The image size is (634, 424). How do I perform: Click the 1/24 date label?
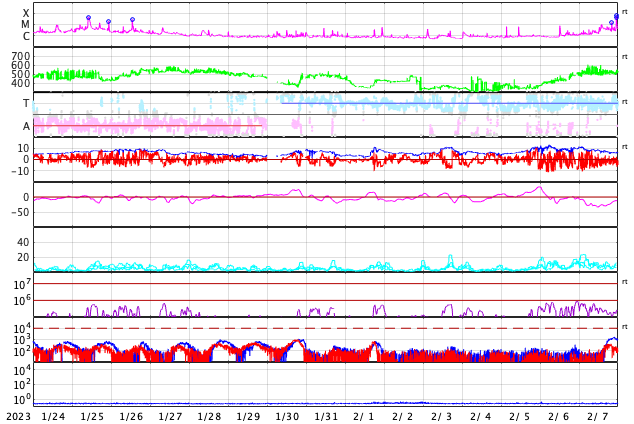tap(53, 417)
